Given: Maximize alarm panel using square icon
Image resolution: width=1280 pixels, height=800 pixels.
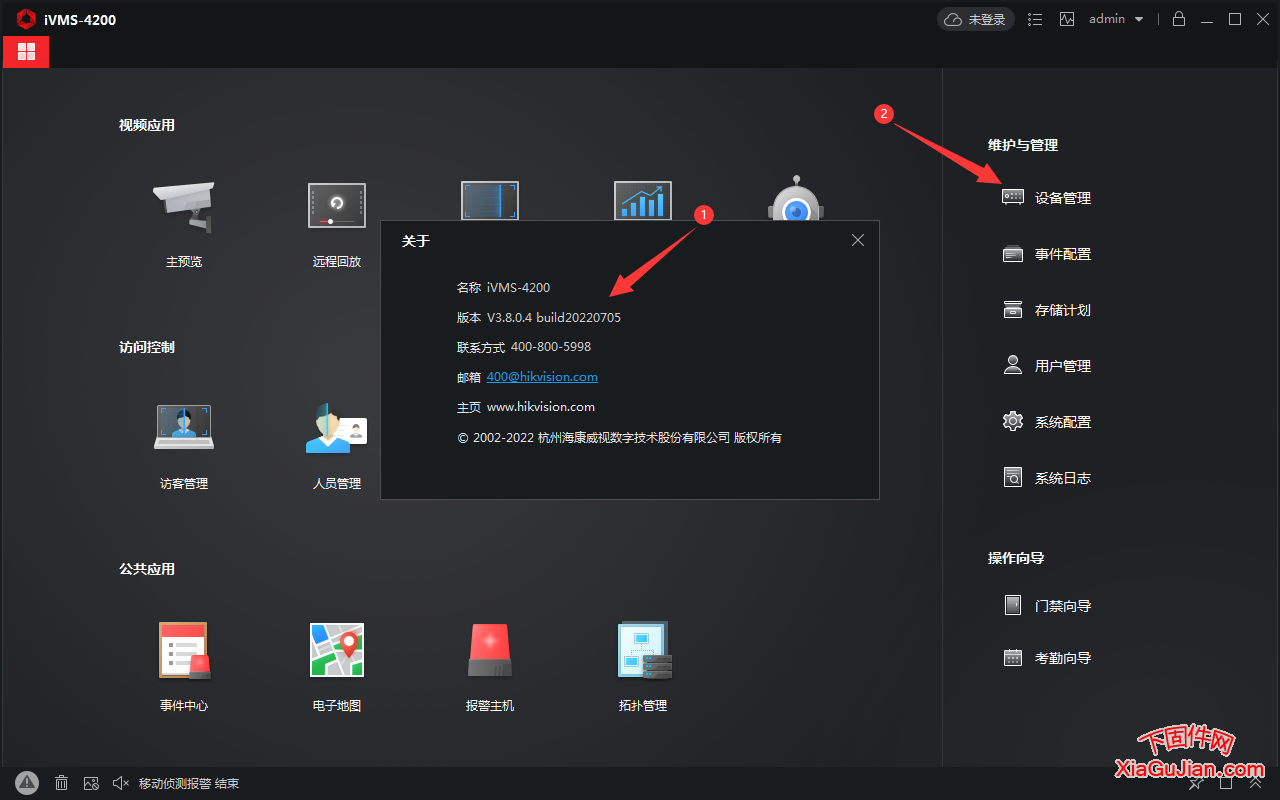Looking at the screenshot, I should tap(1226, 783).
